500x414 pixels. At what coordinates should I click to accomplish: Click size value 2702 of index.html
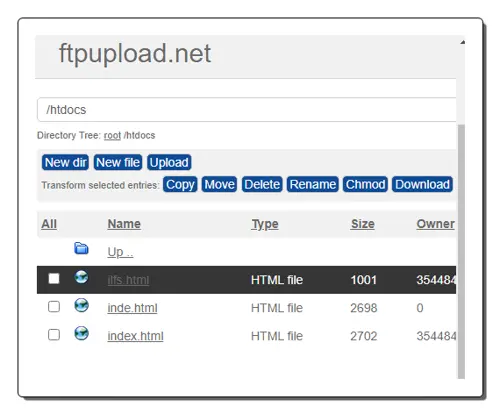tap(364, 336)
